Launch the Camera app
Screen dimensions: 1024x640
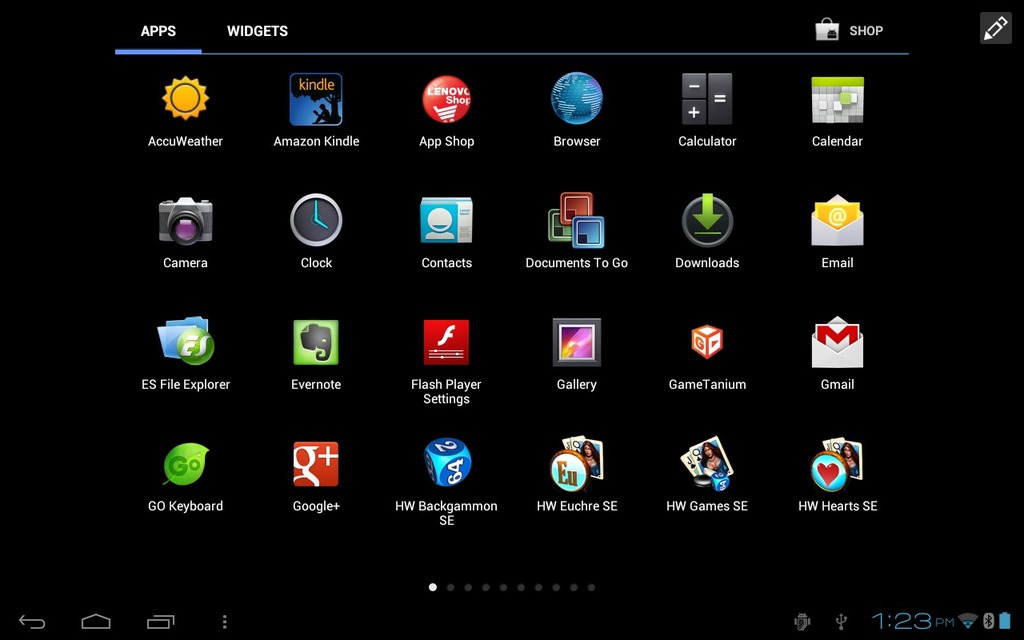pos(185,221)
